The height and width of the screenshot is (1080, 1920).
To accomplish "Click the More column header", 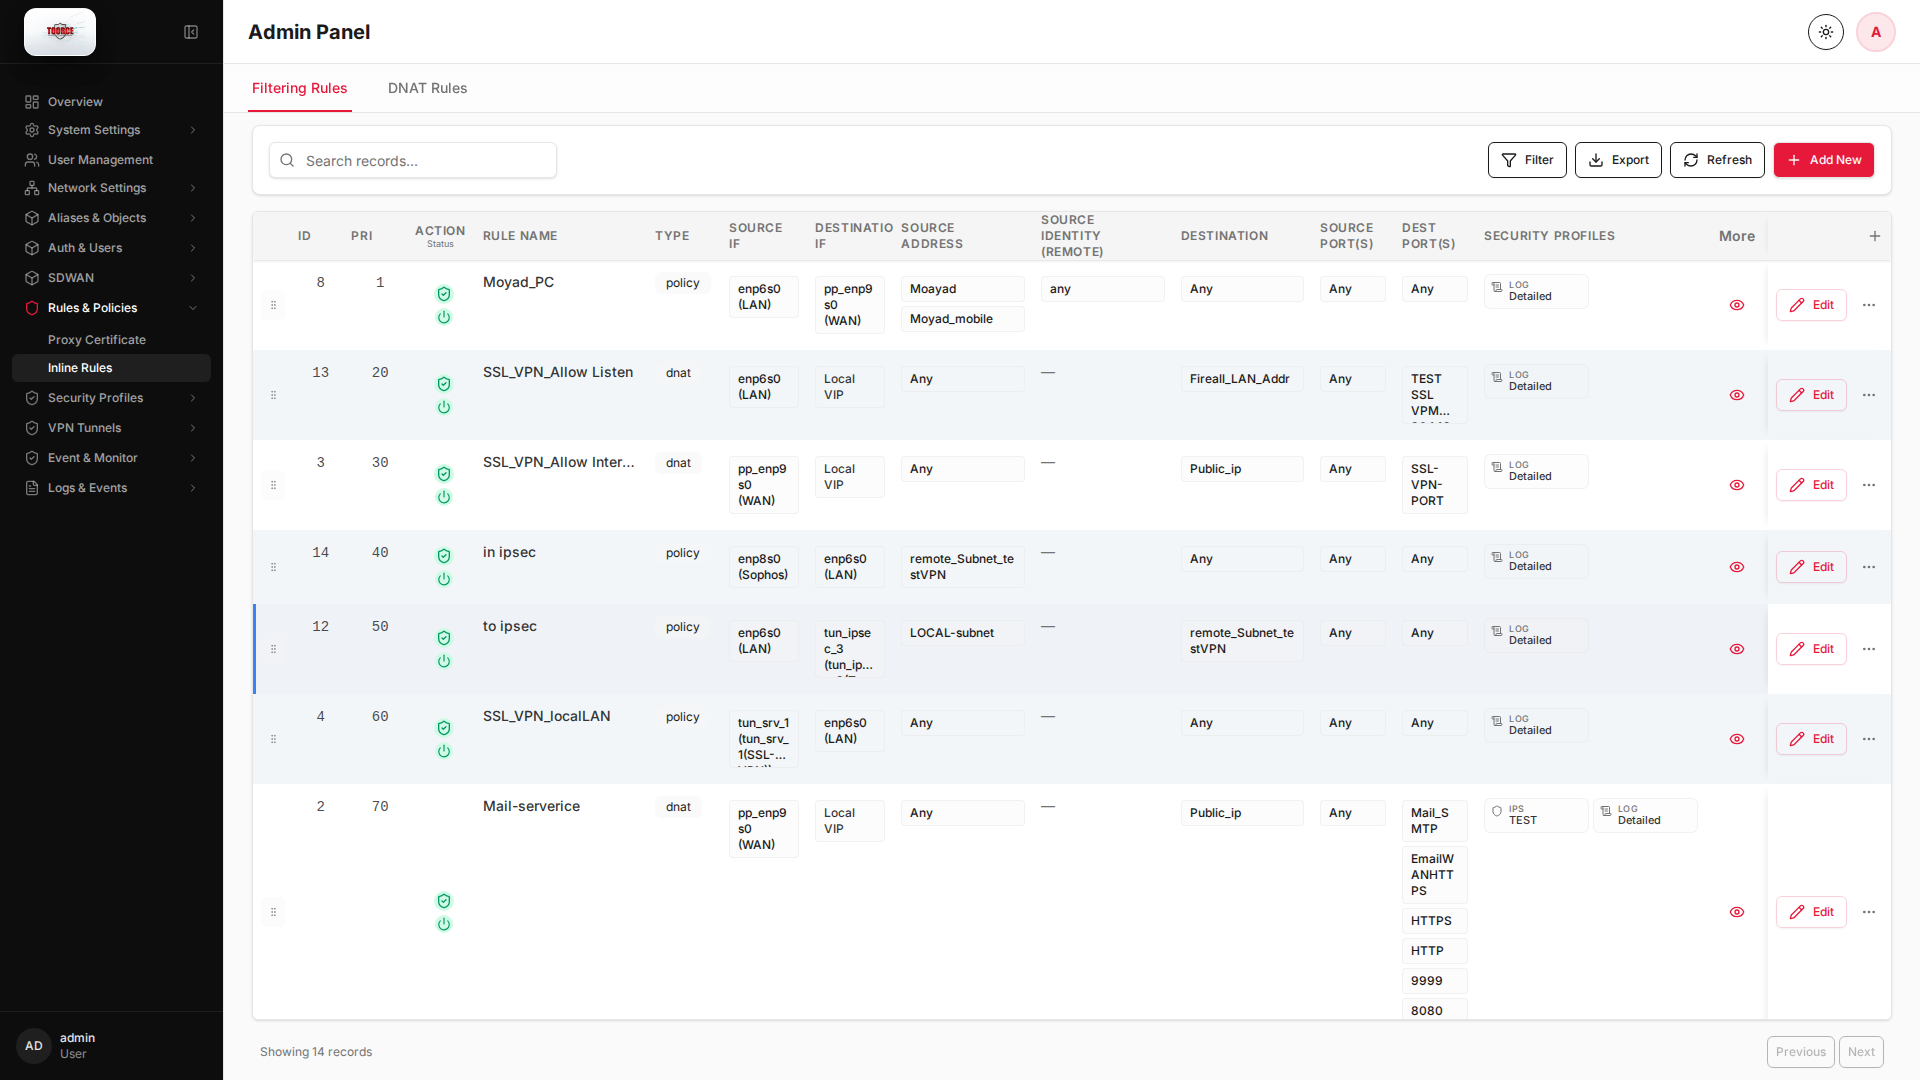I will 1737,236.
